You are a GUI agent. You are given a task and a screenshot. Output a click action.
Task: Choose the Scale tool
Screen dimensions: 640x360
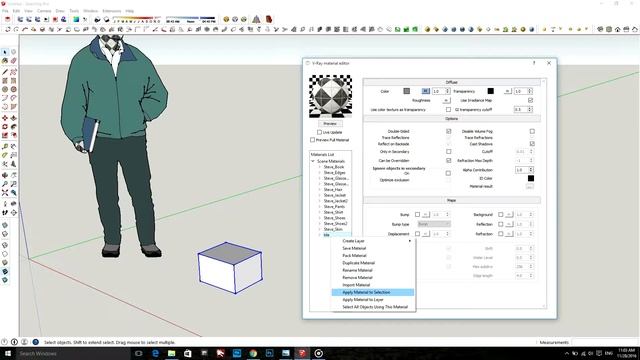pos(5,135)
